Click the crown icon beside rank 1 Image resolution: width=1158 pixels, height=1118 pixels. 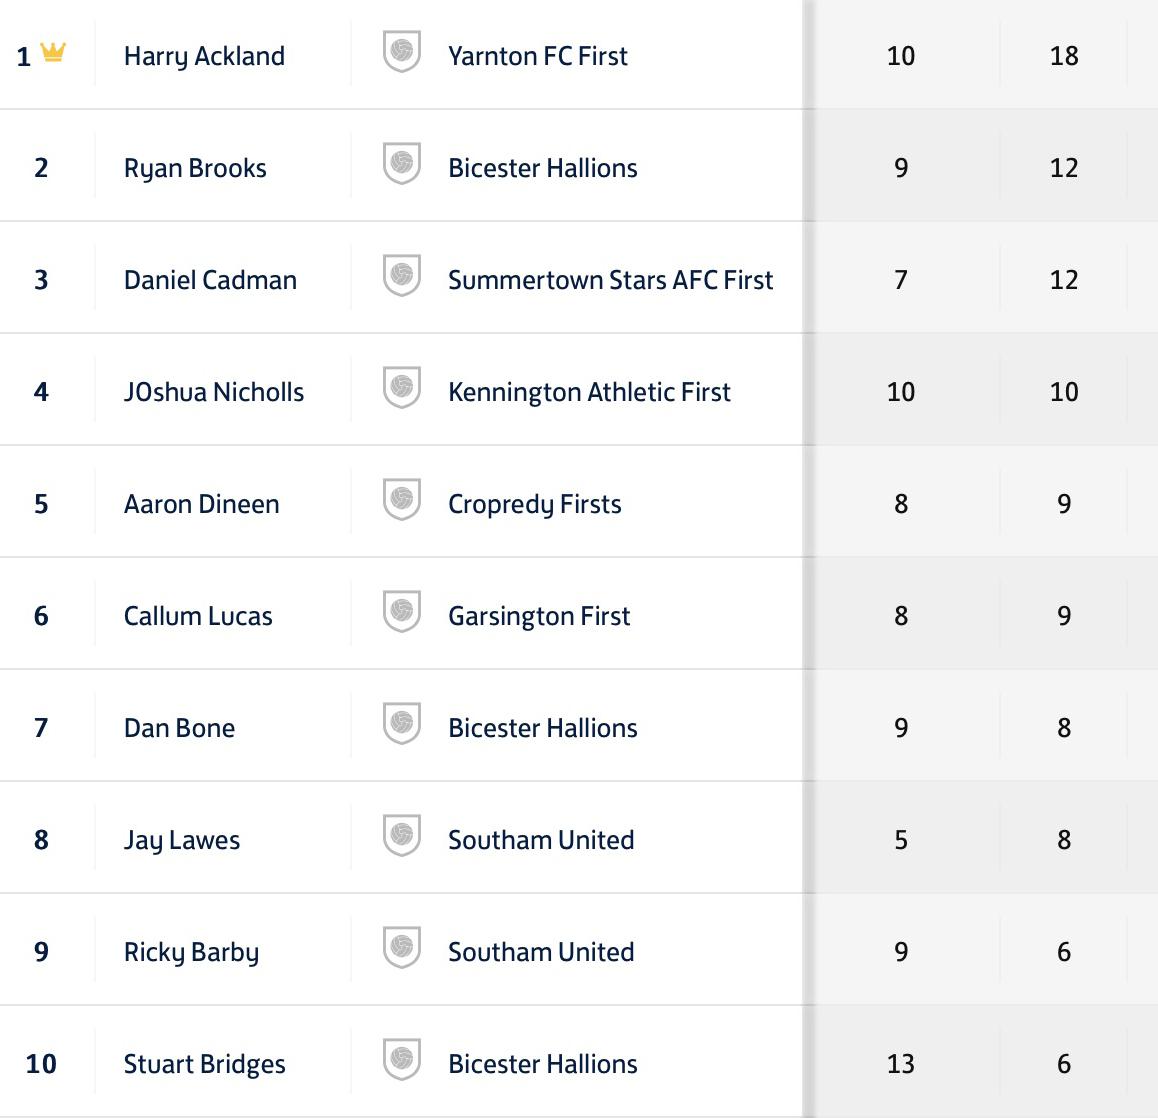coord(53,52)
